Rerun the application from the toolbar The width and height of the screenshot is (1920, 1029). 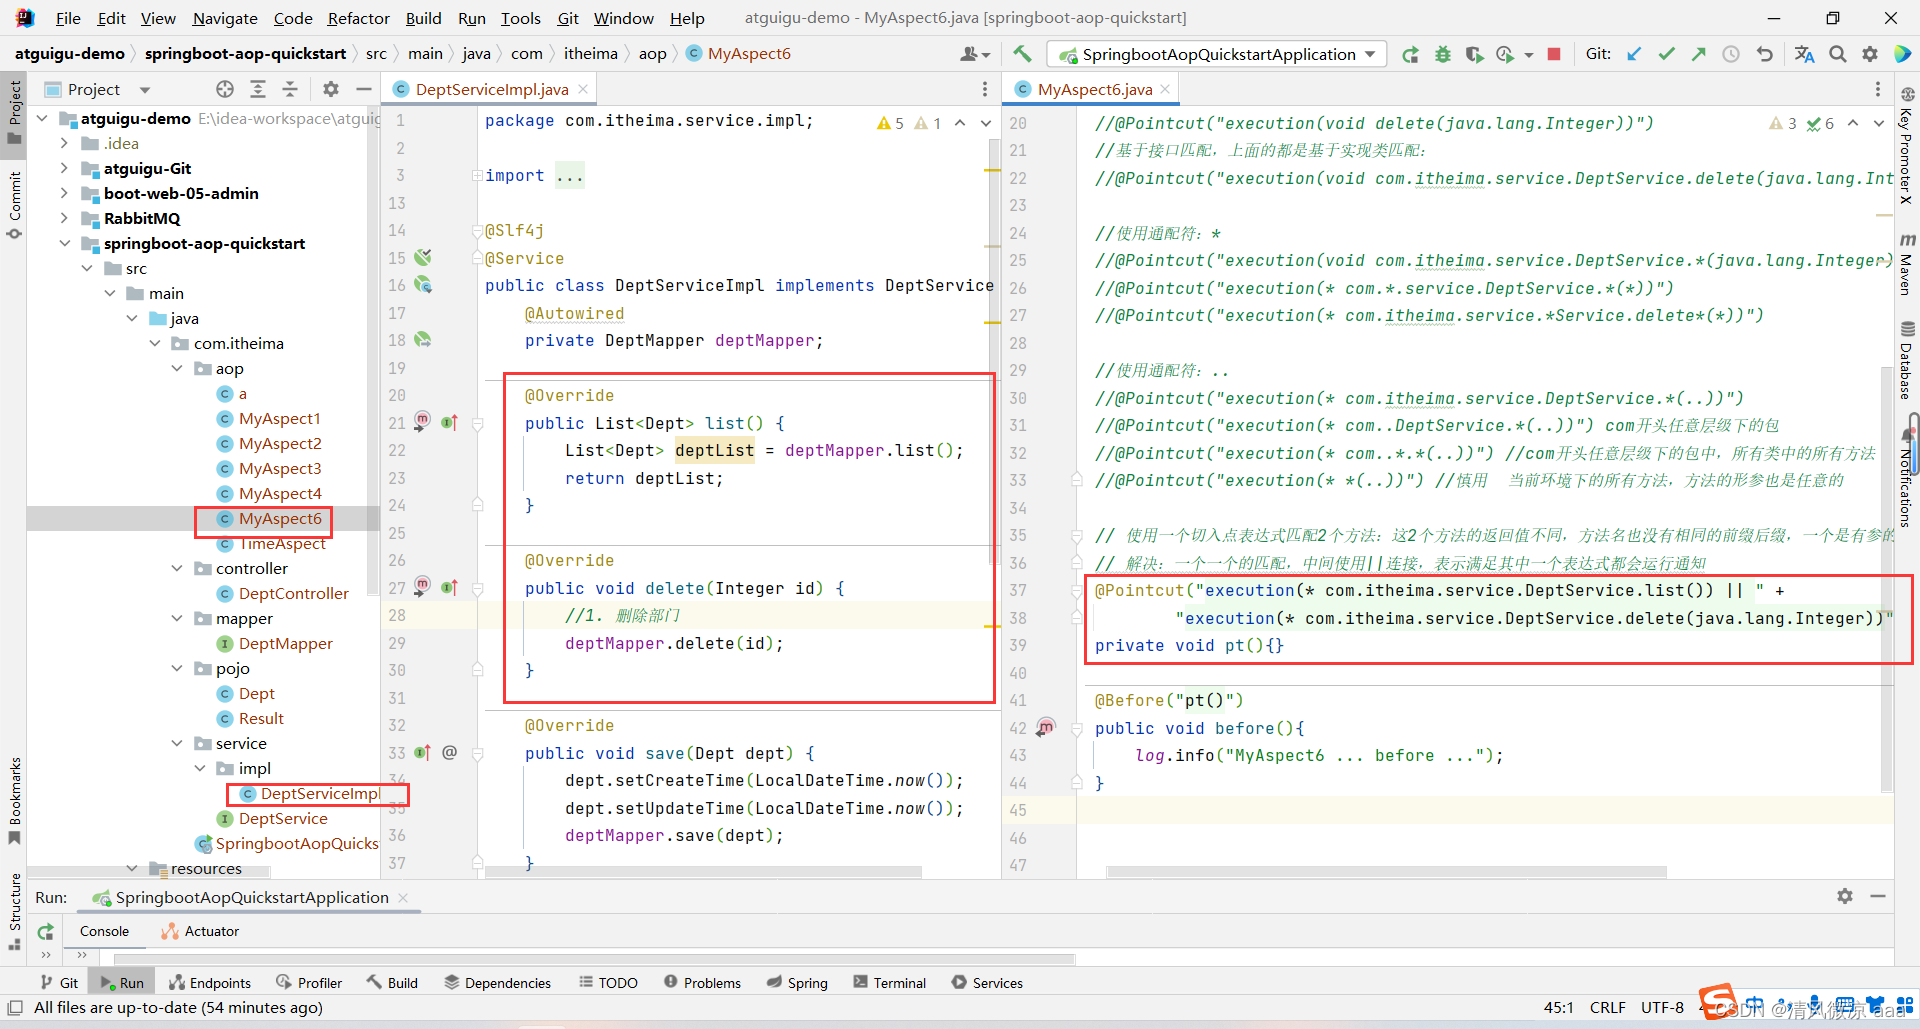pos(1410,54)
